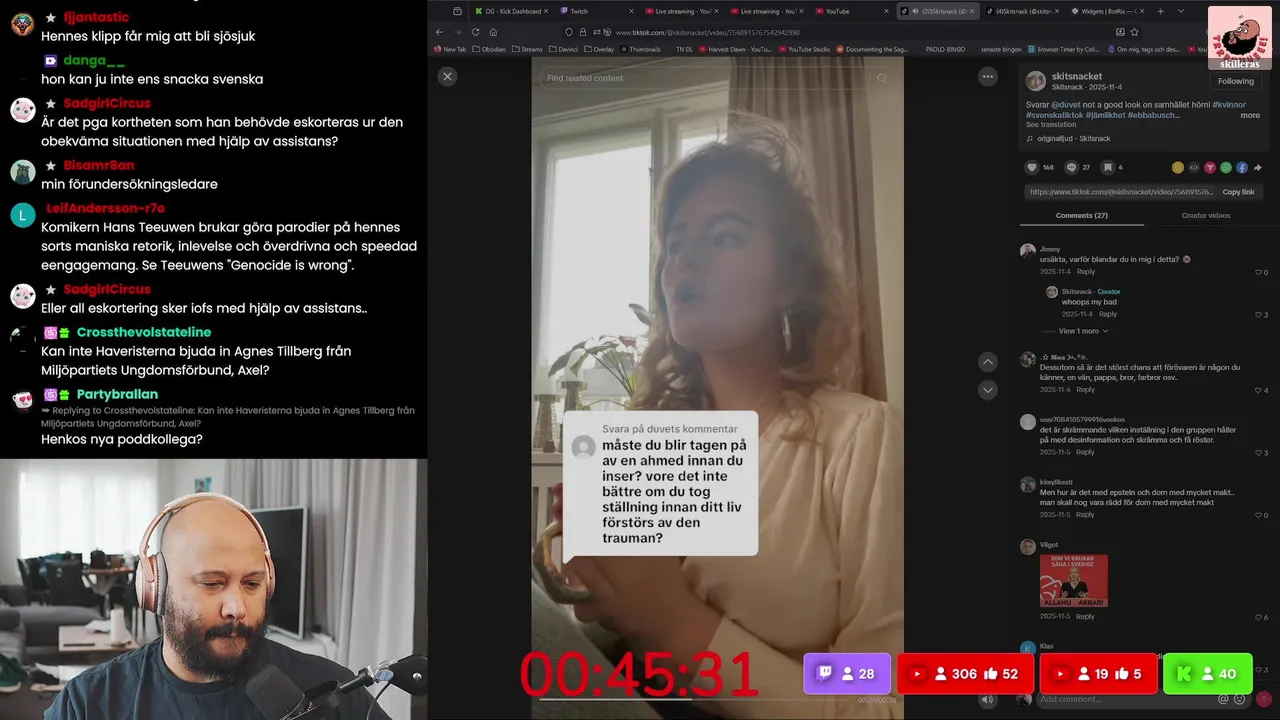Send to friends with red send icon

(x=1210, y=167)
